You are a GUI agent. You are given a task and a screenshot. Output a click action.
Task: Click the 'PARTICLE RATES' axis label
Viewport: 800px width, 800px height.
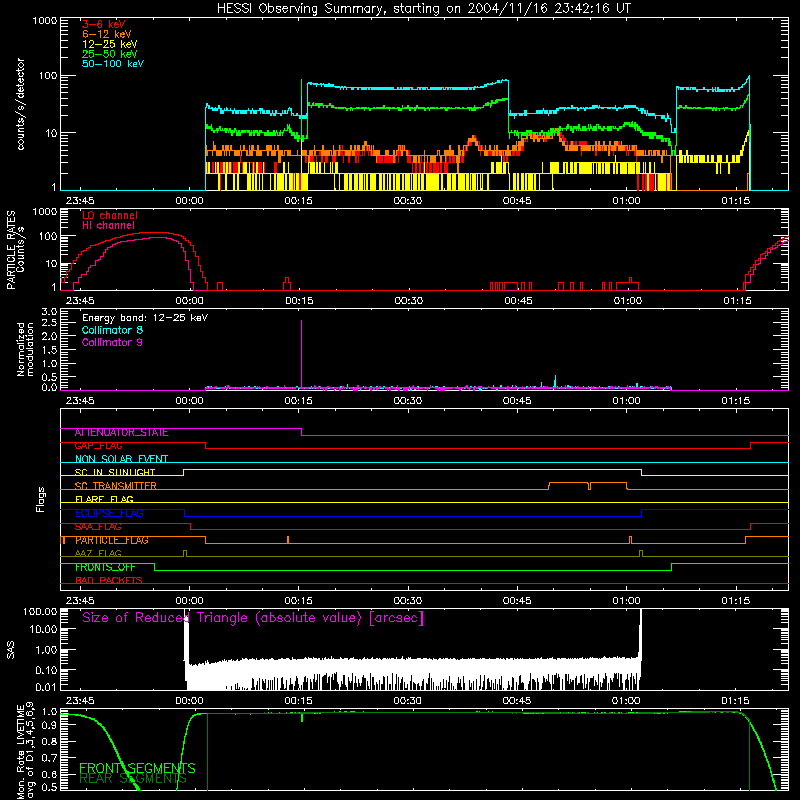click(x=11, y=250)
